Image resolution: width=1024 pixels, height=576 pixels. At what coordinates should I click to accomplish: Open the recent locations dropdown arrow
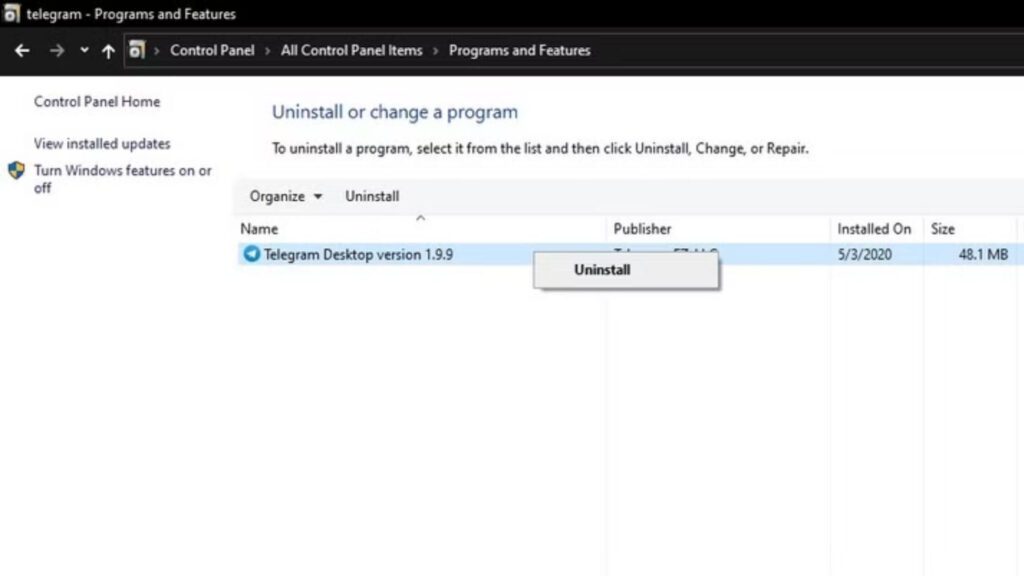[84, 51]
